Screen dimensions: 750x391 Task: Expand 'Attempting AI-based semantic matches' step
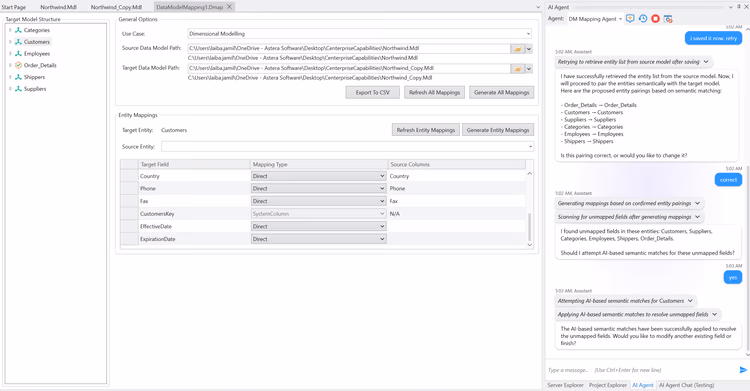click(690, 301)
